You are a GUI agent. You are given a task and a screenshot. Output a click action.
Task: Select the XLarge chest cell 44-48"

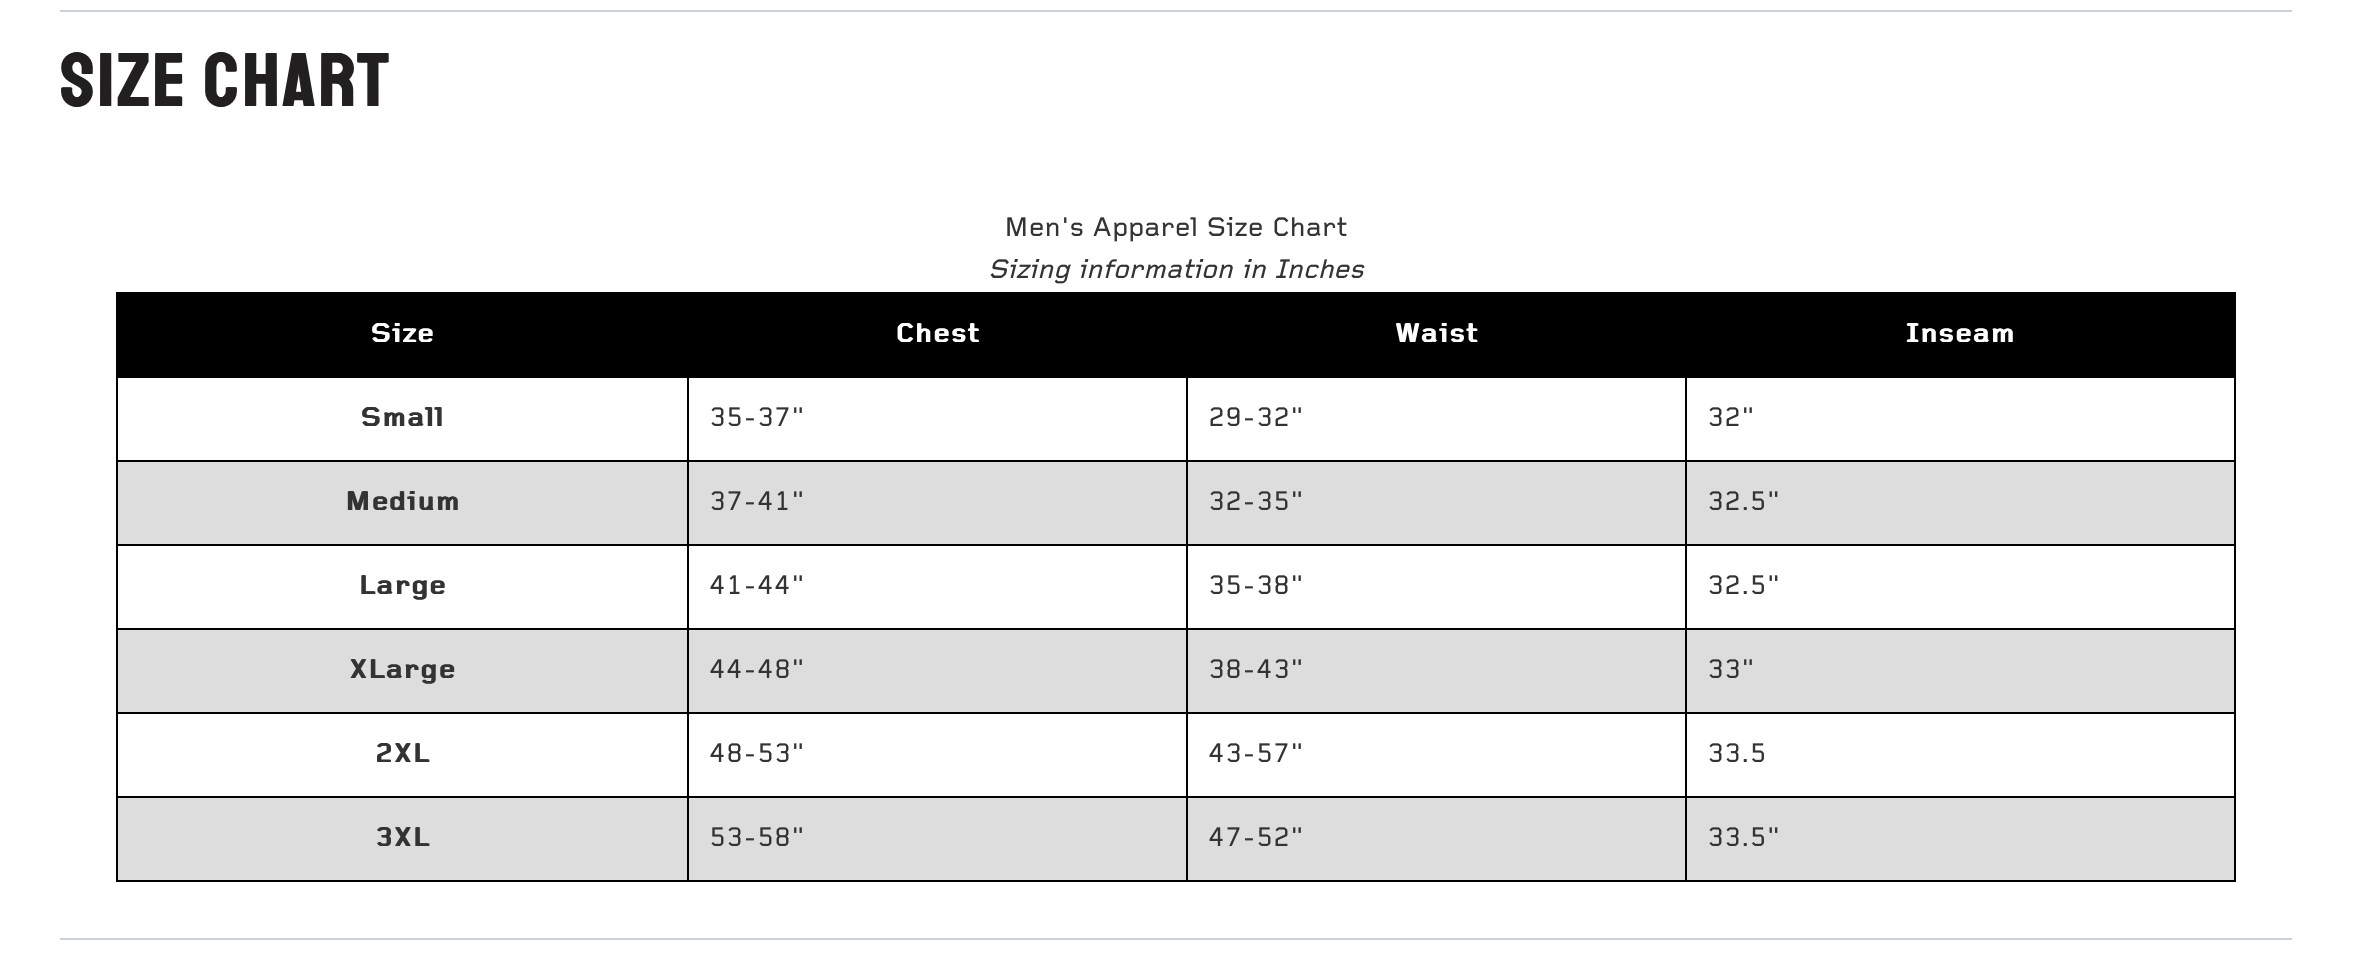point(757,669)
